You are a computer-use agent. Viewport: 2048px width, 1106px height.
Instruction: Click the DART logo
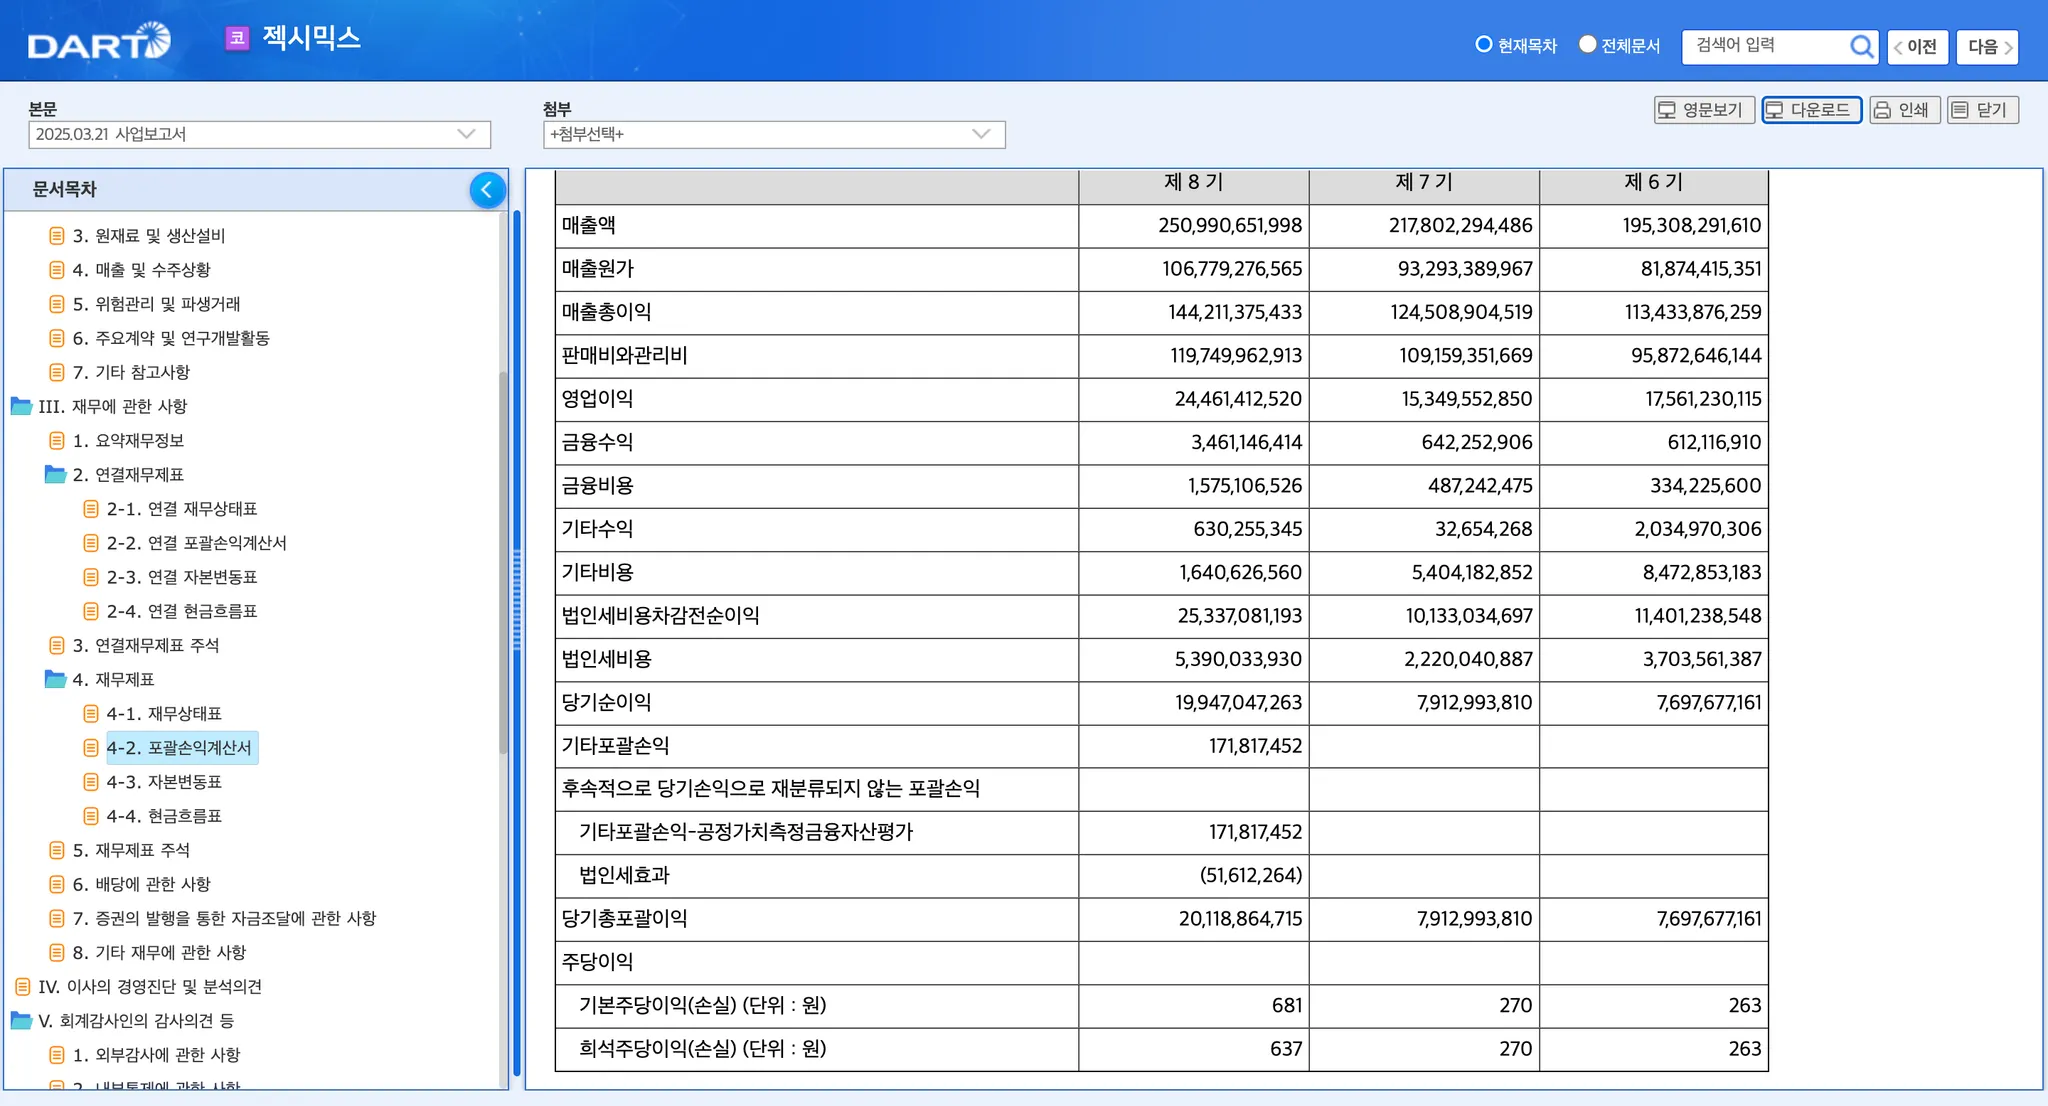point(98,42)
